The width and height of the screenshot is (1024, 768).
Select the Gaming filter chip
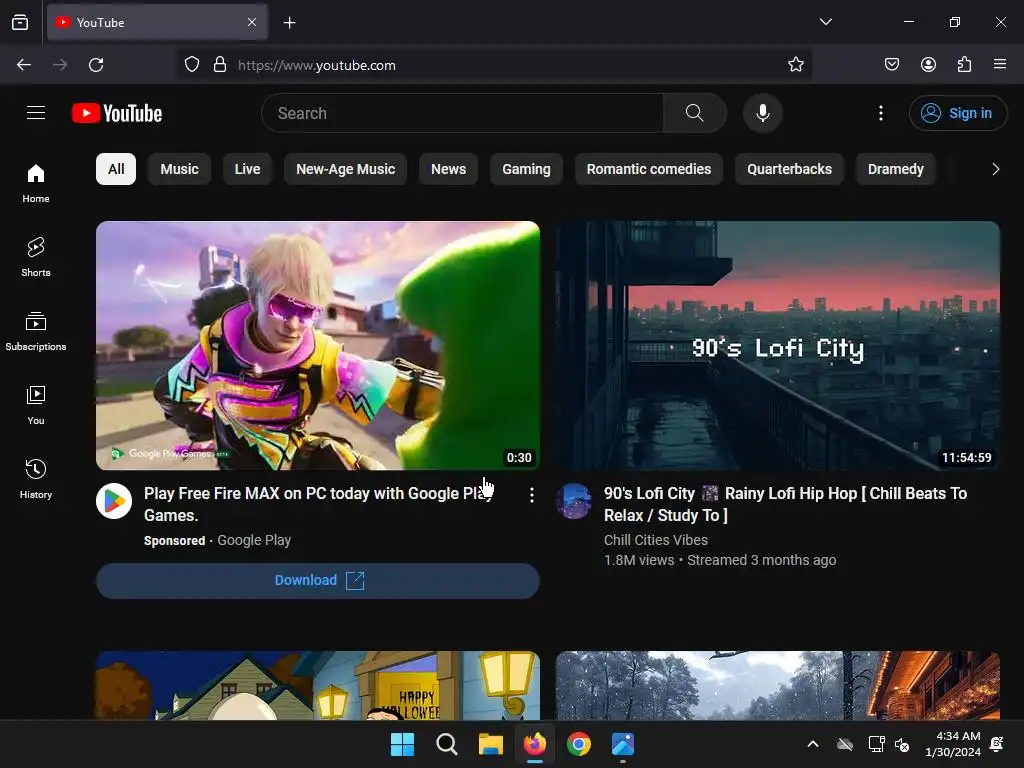point(526,169)
